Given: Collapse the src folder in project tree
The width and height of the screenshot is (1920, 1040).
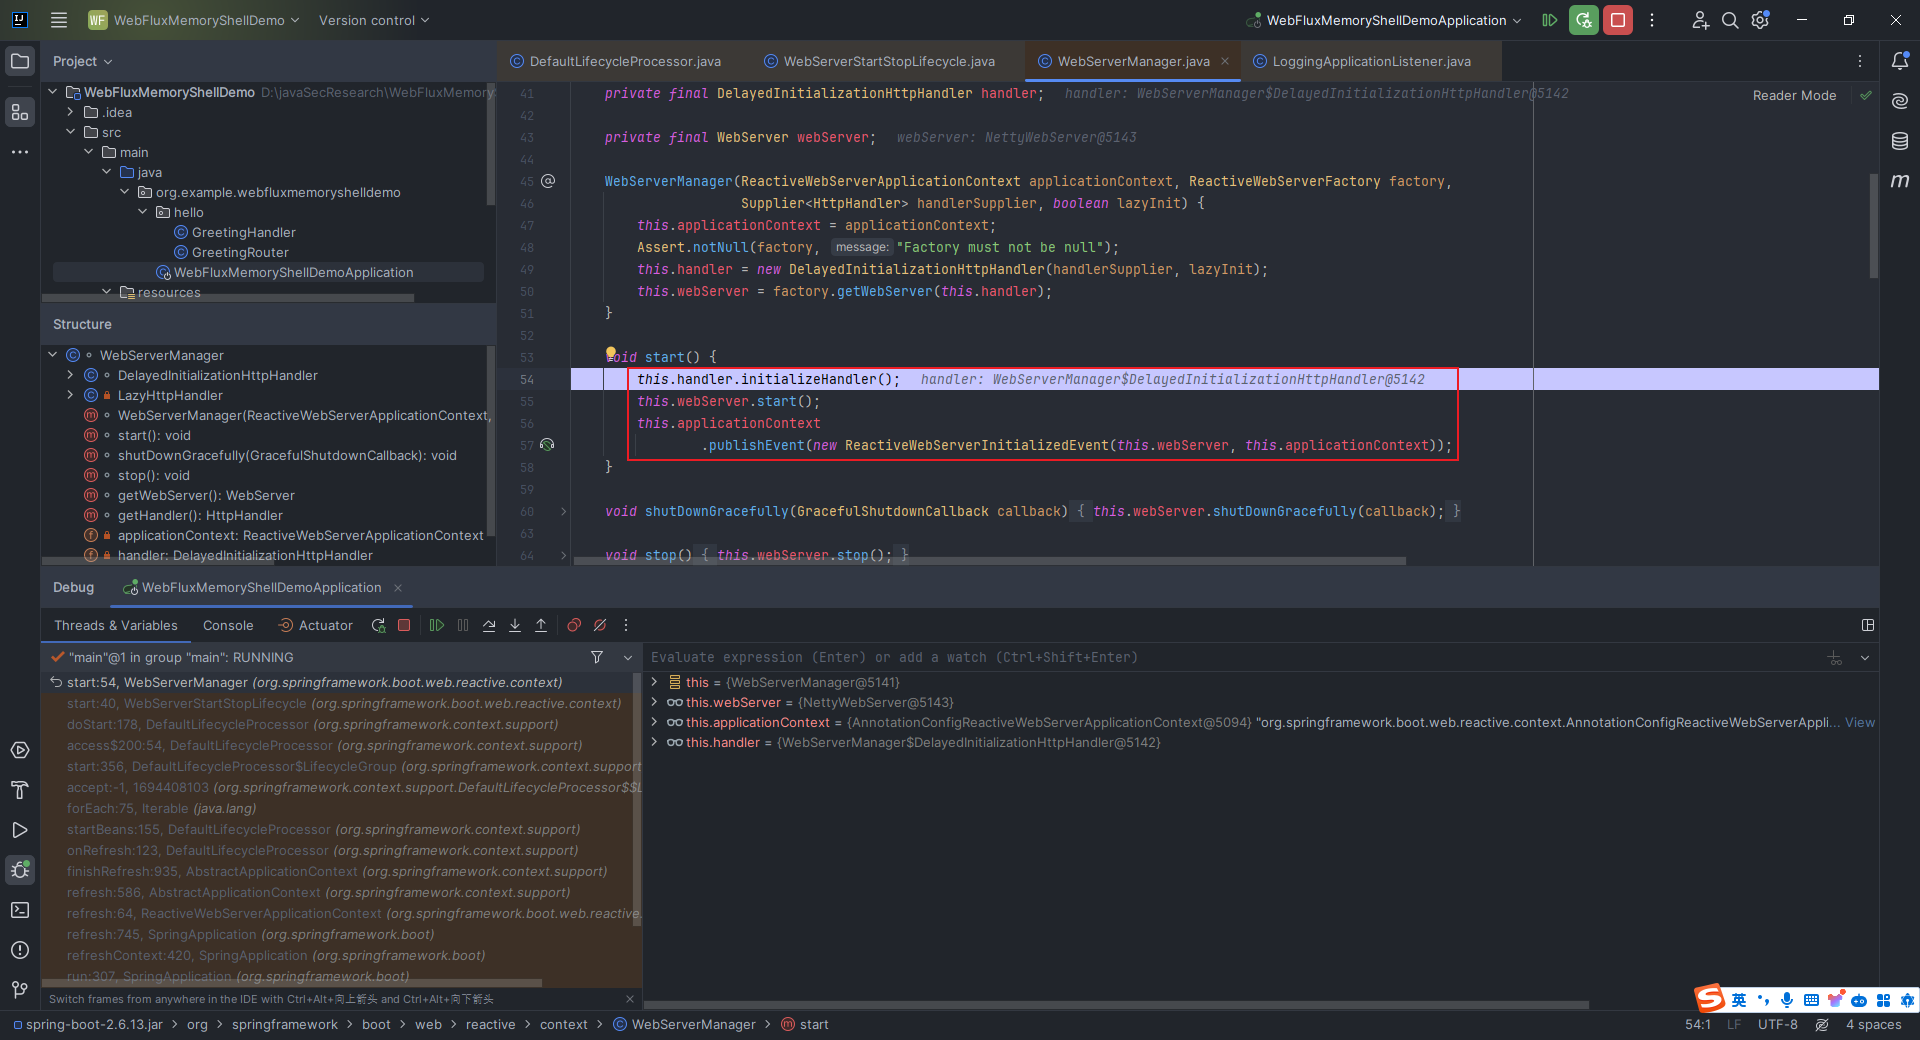Looking at the screenshot, I should pos(71,132).
